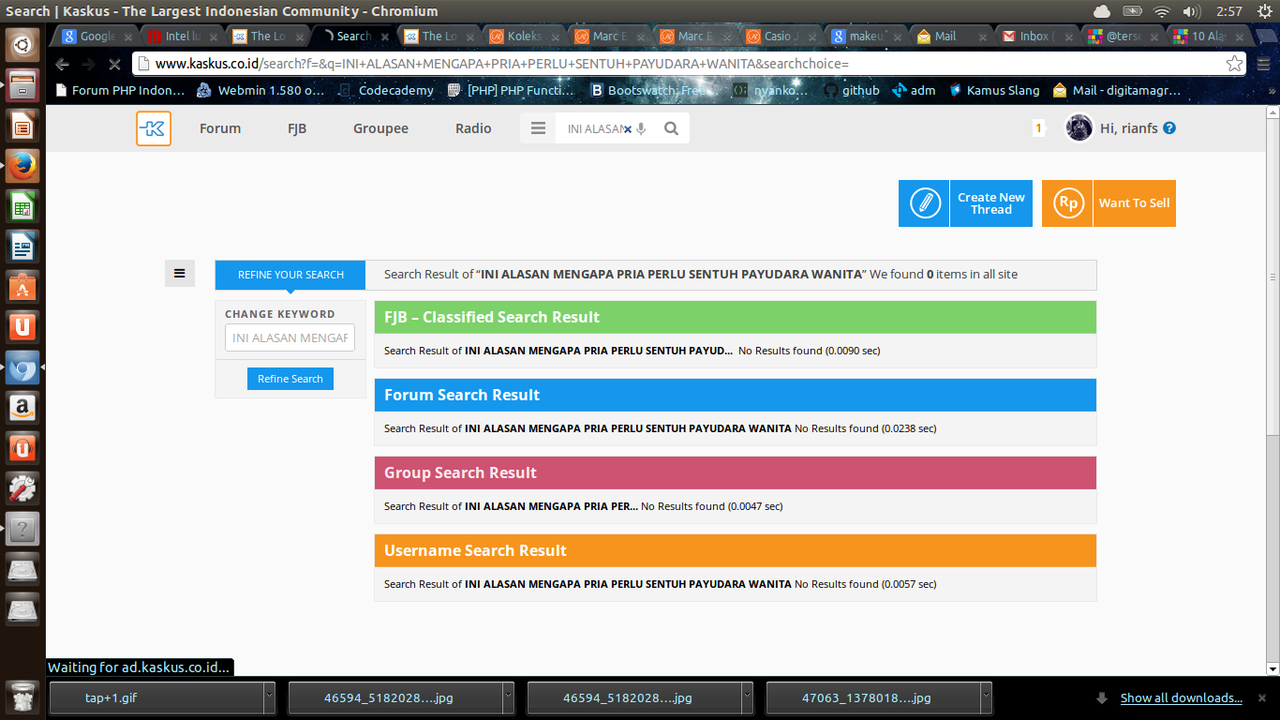The image size is (1280, 720).
Task: Open the Kaskus logo home icon
Action: tap(153, 128)
